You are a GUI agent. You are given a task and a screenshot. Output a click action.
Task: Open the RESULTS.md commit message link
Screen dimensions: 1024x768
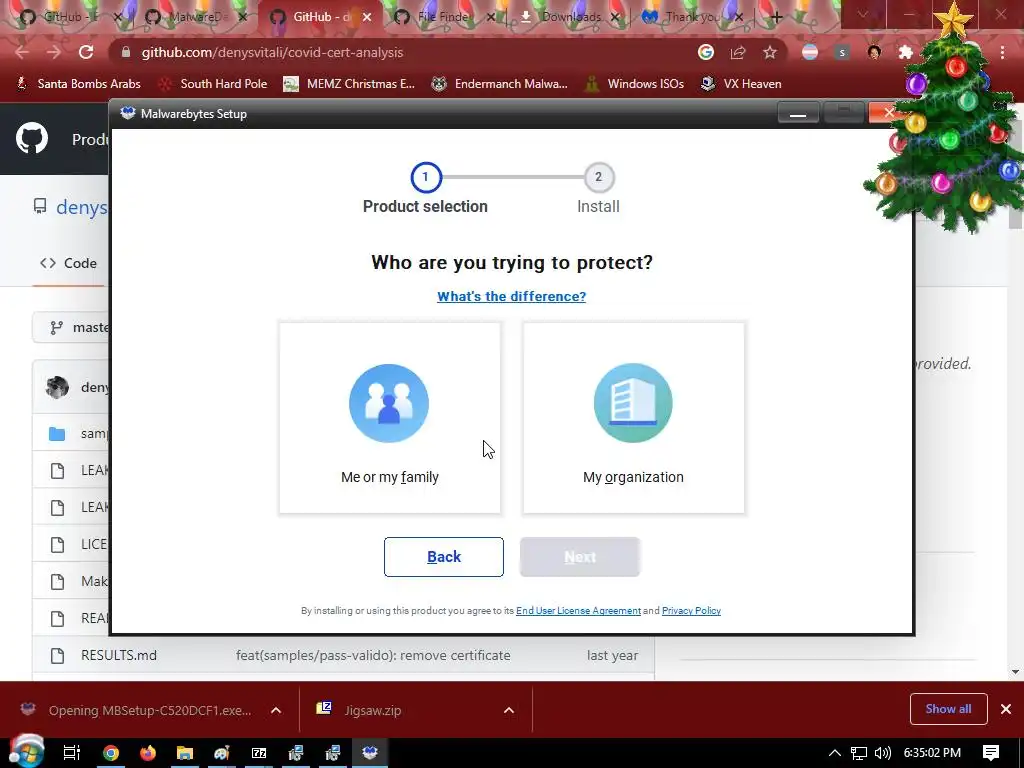coord(373,656)
